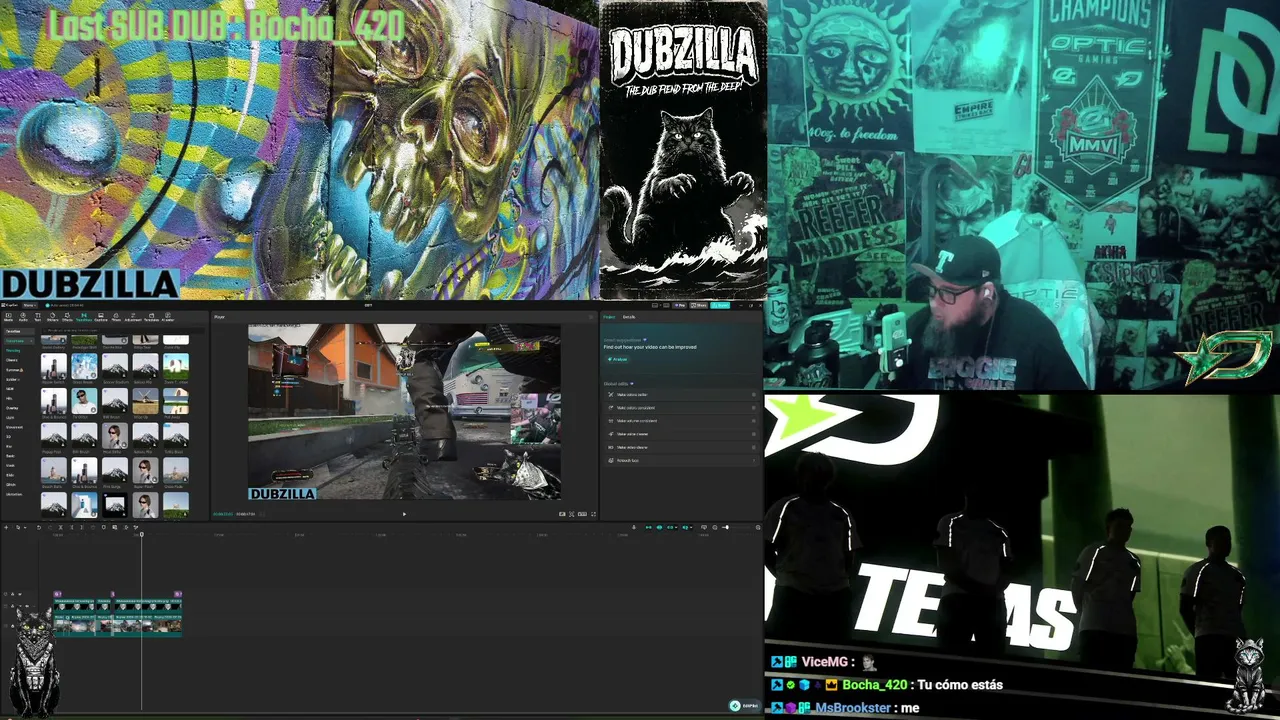Click the timeline zoom slider
The height and width of the screenshot is (720, 1280).
733,527
